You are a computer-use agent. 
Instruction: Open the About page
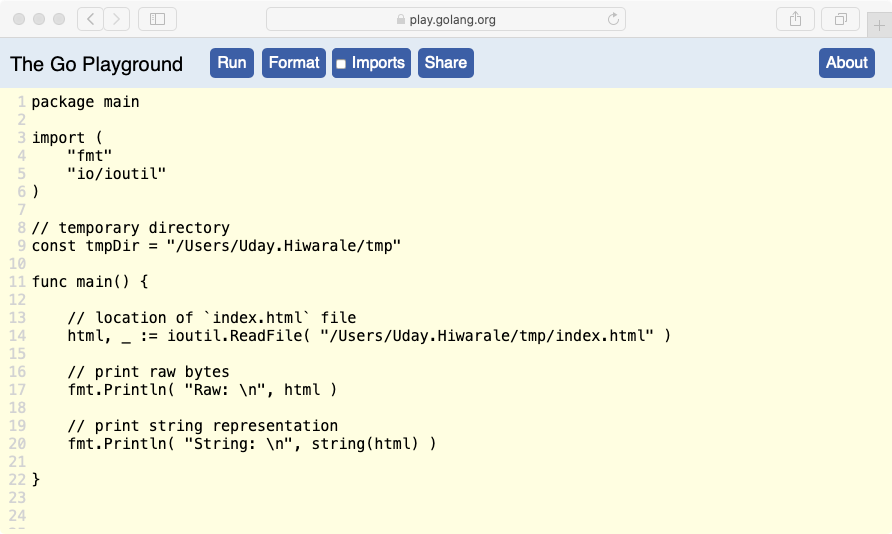[x=846, y=63]
